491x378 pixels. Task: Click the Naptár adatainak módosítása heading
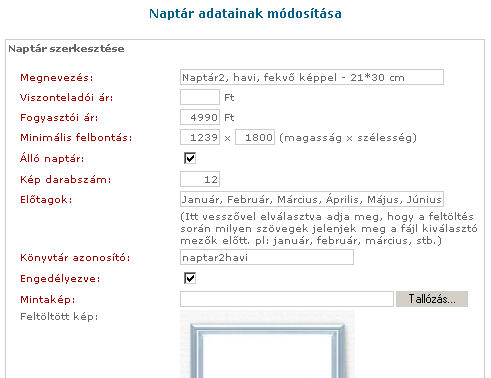(245, 14)
